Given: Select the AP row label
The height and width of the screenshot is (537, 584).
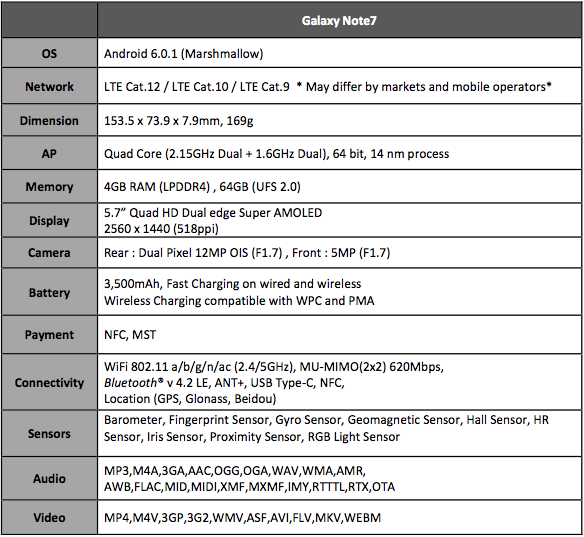Looking at the screenshot, I should click(49, 153).
